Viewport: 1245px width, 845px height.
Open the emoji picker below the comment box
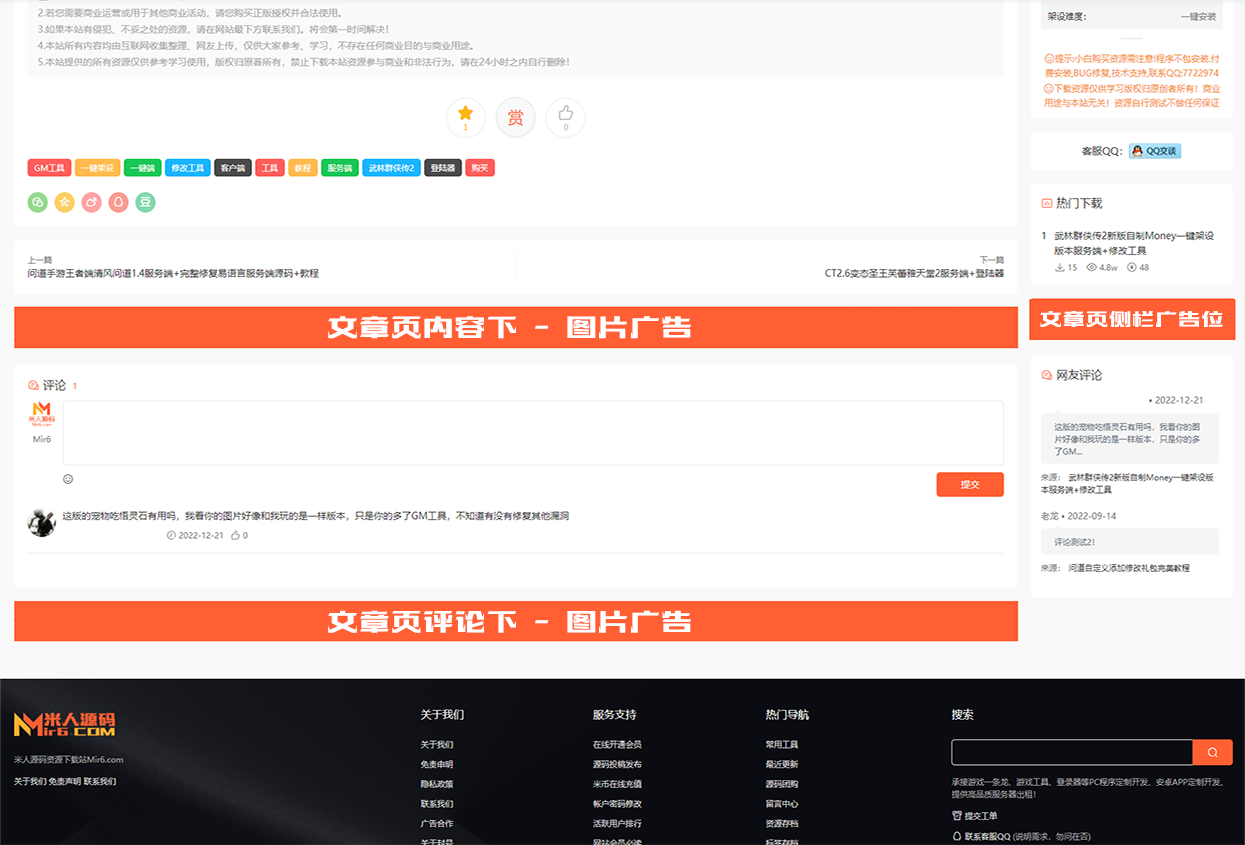[x=68, y=479]
